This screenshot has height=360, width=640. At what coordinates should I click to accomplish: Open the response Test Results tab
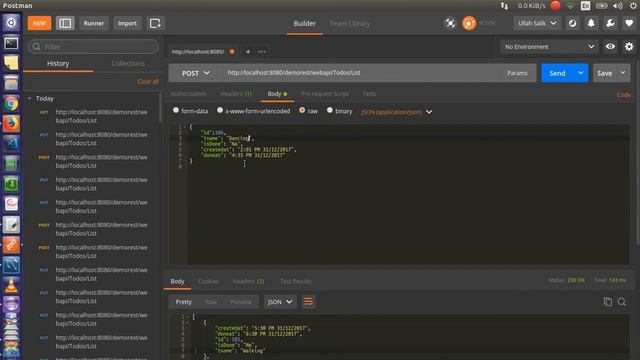(296, 281)
